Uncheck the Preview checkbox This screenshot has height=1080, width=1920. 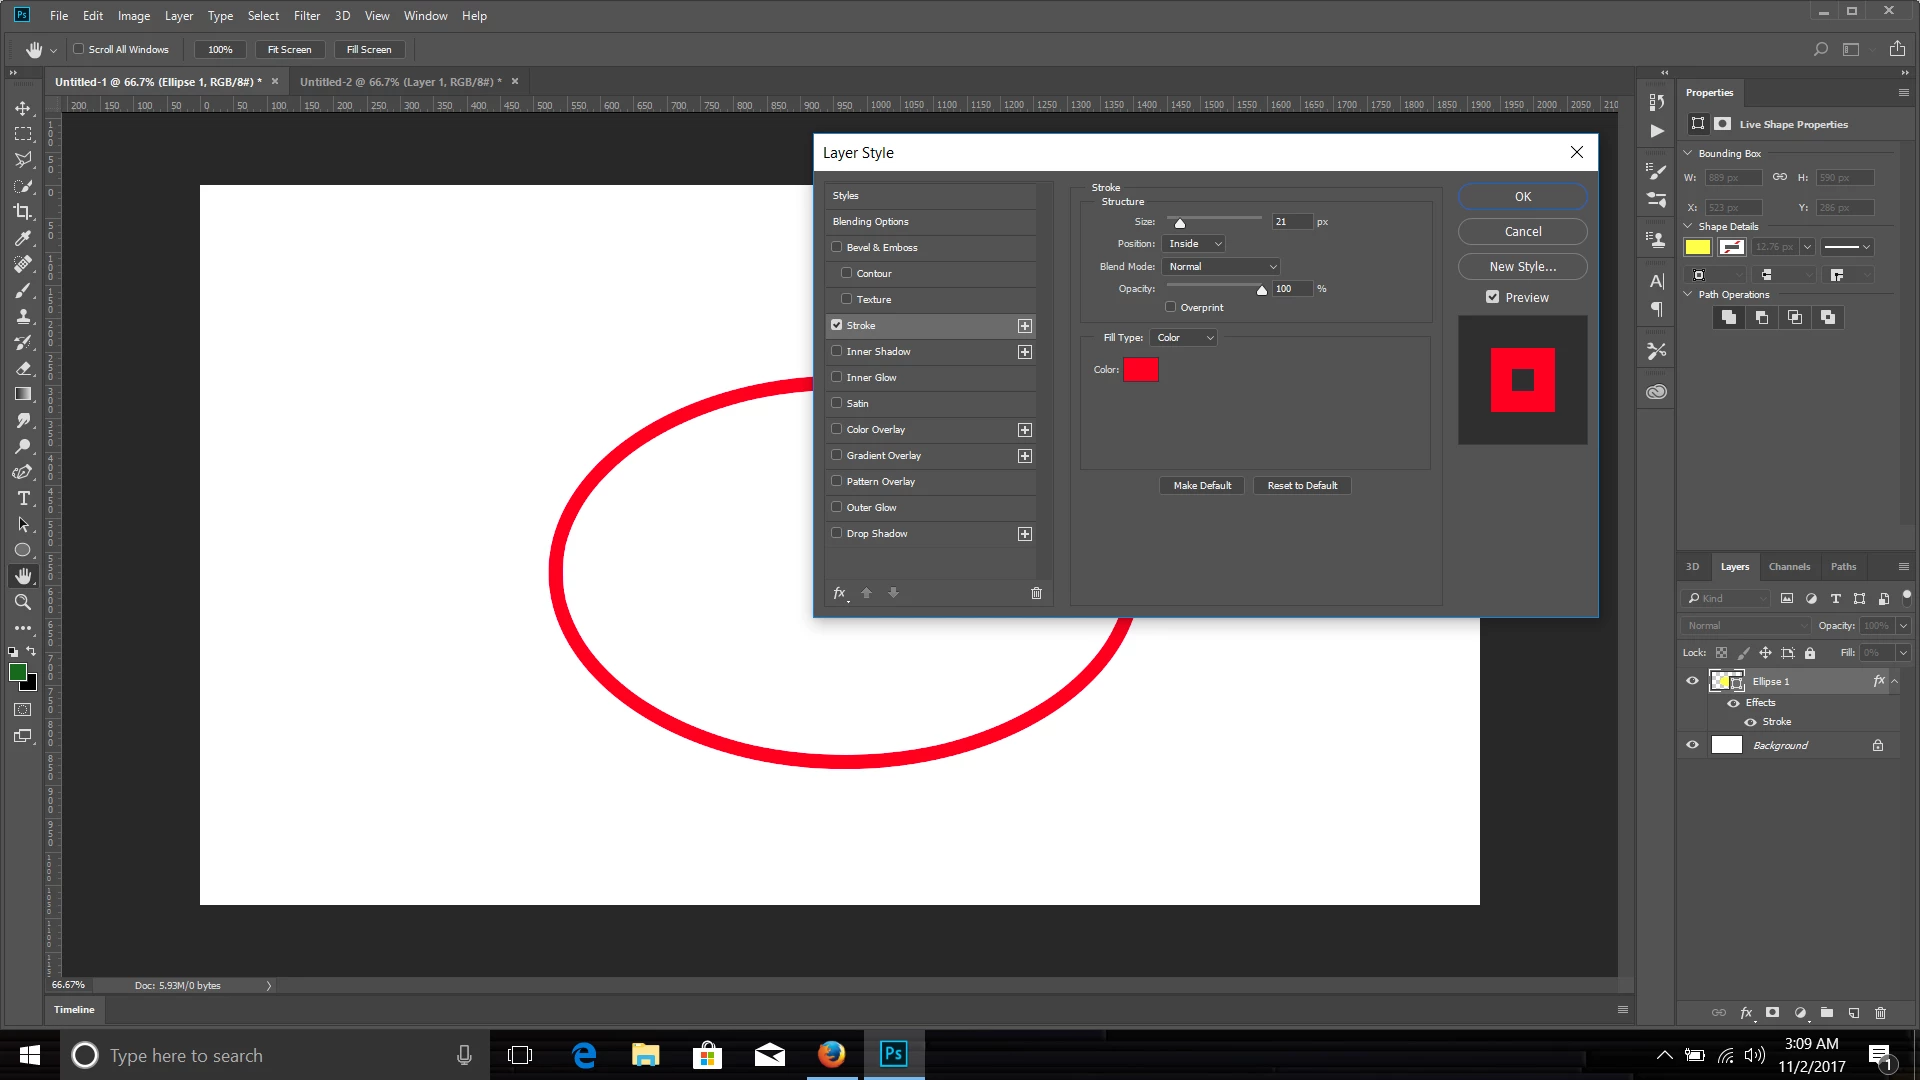1492,297
